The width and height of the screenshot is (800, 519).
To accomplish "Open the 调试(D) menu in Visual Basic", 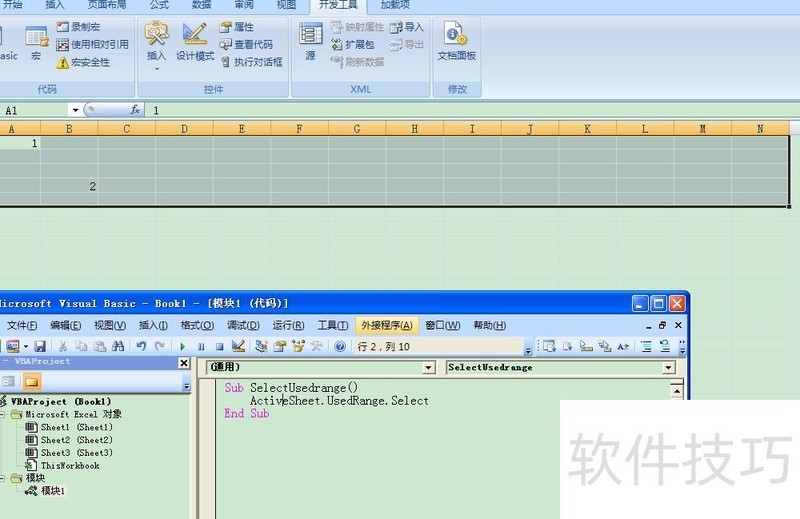I will coord(243,326).
